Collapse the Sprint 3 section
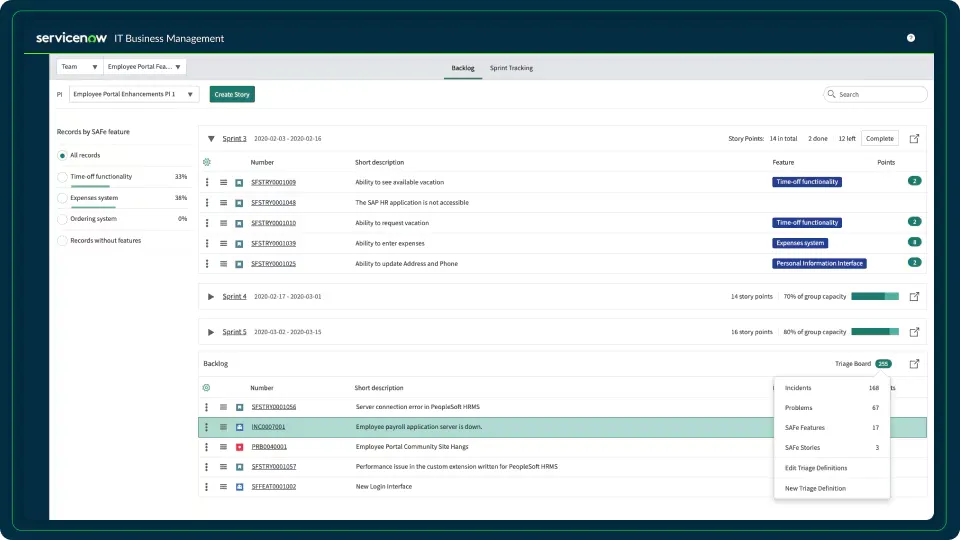The image size is (960, 540). pos(211,139)
